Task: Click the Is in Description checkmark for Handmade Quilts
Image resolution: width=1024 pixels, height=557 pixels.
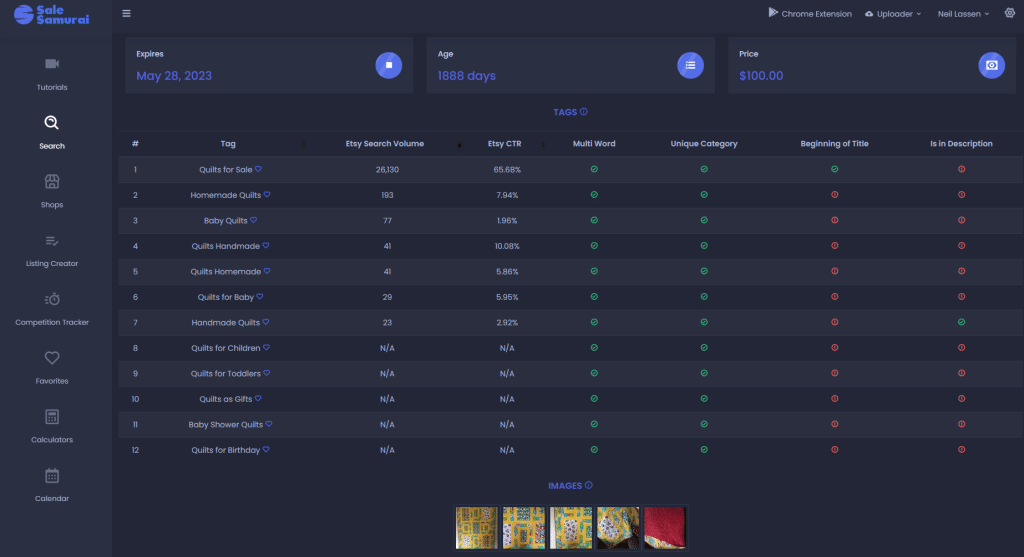Action: (961, 322)
